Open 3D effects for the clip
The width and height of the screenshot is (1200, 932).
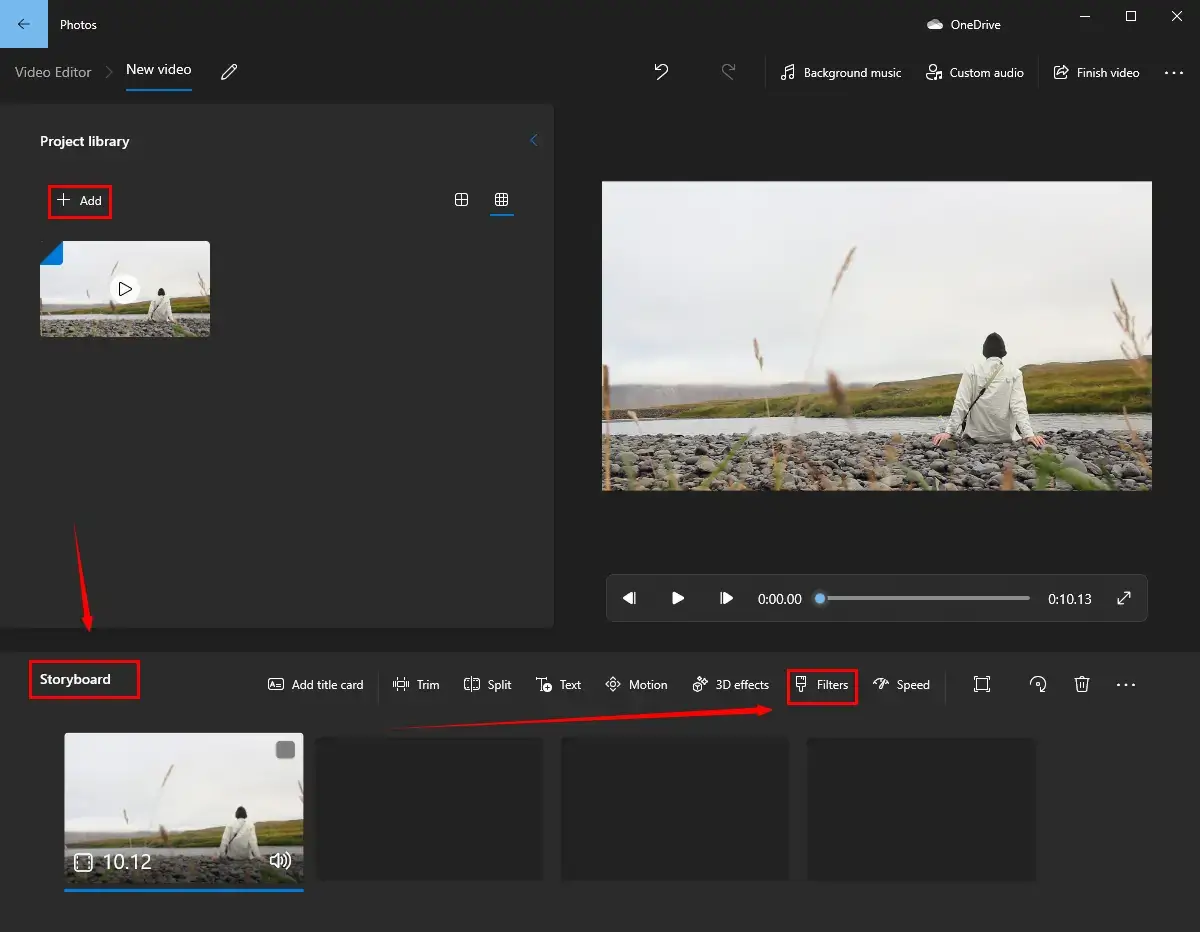730,685
